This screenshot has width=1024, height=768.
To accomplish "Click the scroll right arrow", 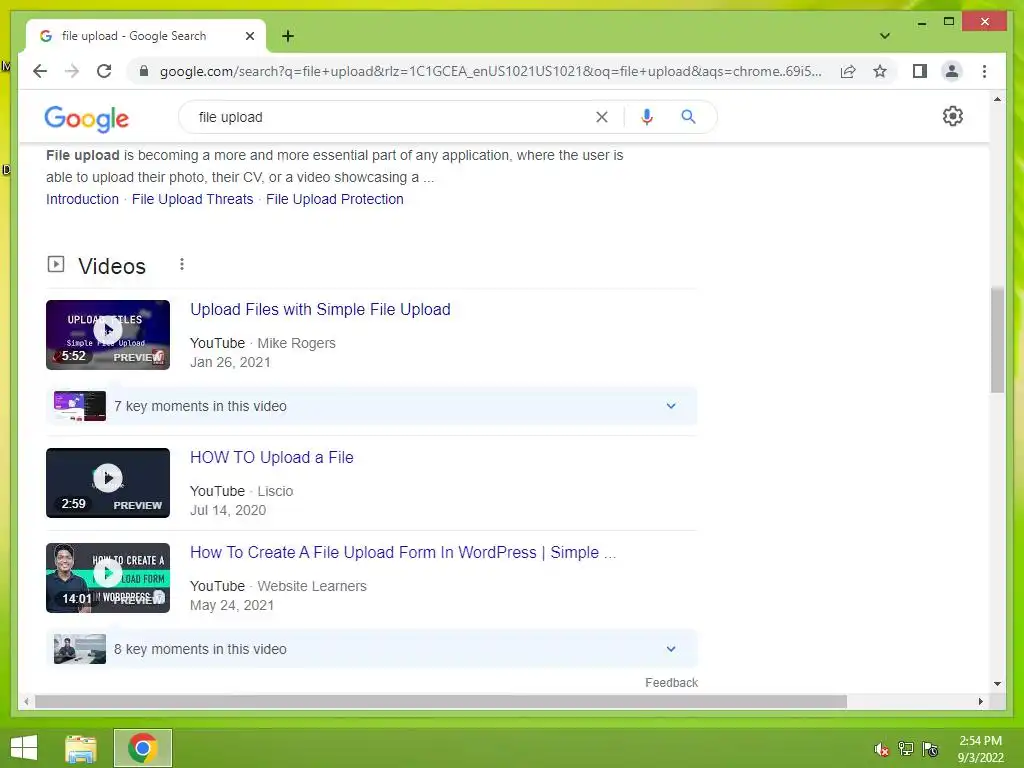I will point(980,701).
